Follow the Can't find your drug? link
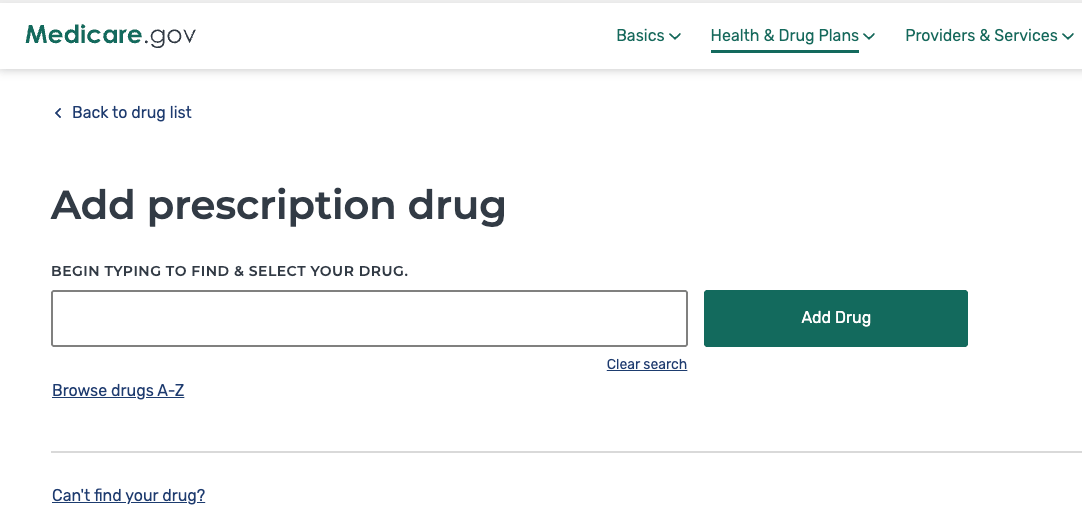 (128, 495)
